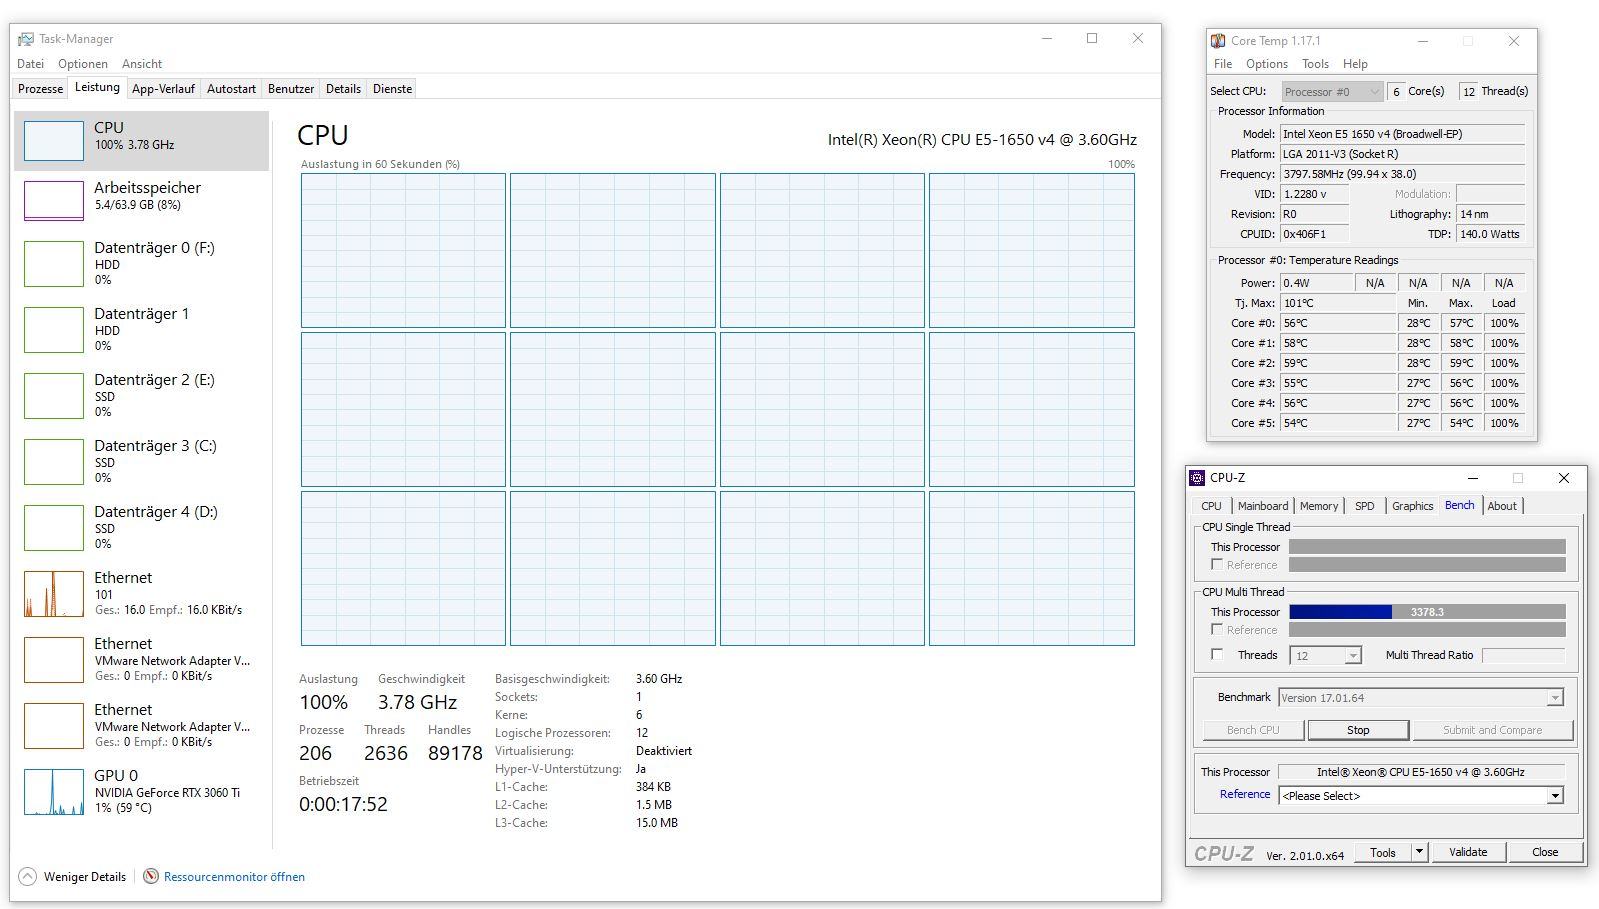Select Ethernet entry showing 16.0 KBit/s
1599x909 pixels.
pos(142,594)
